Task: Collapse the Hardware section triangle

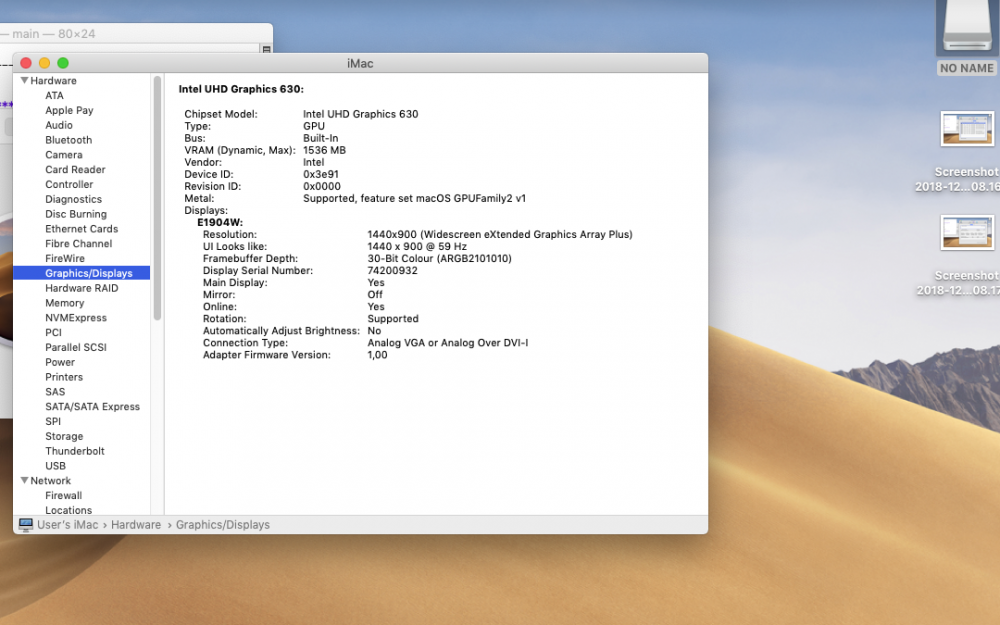Action: (x=24, y=81)
